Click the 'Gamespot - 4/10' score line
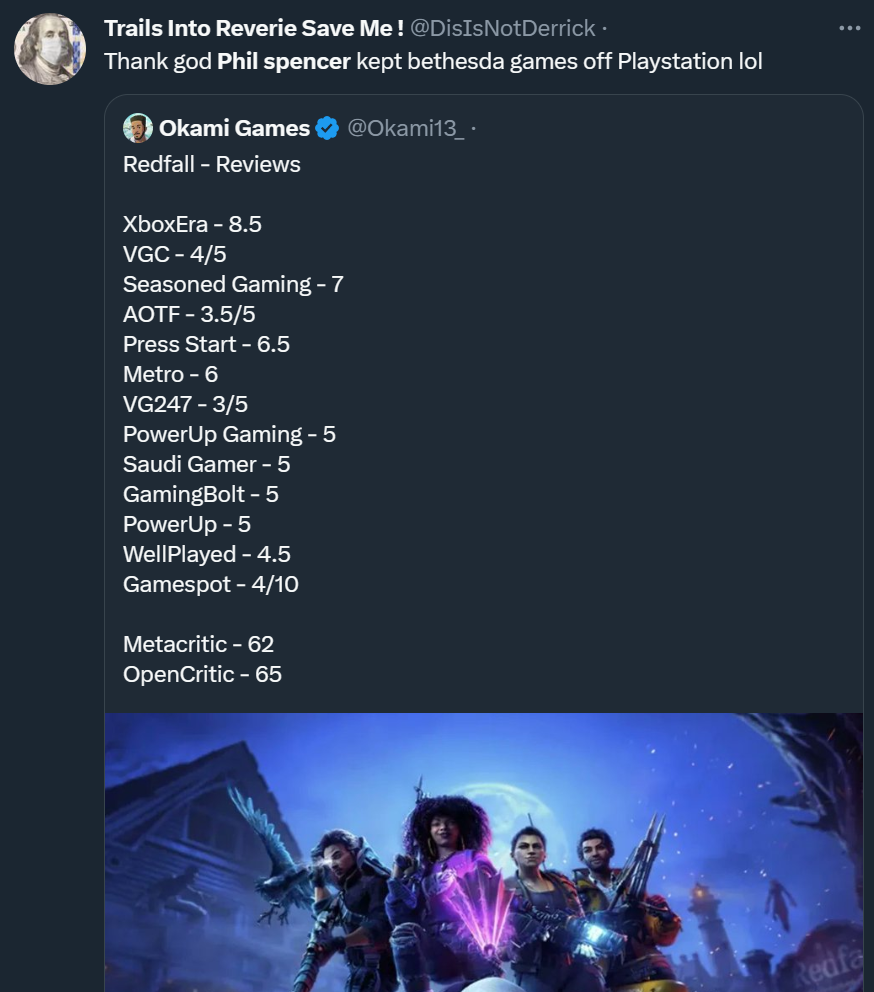874x992 pixels. pos(211,584)
